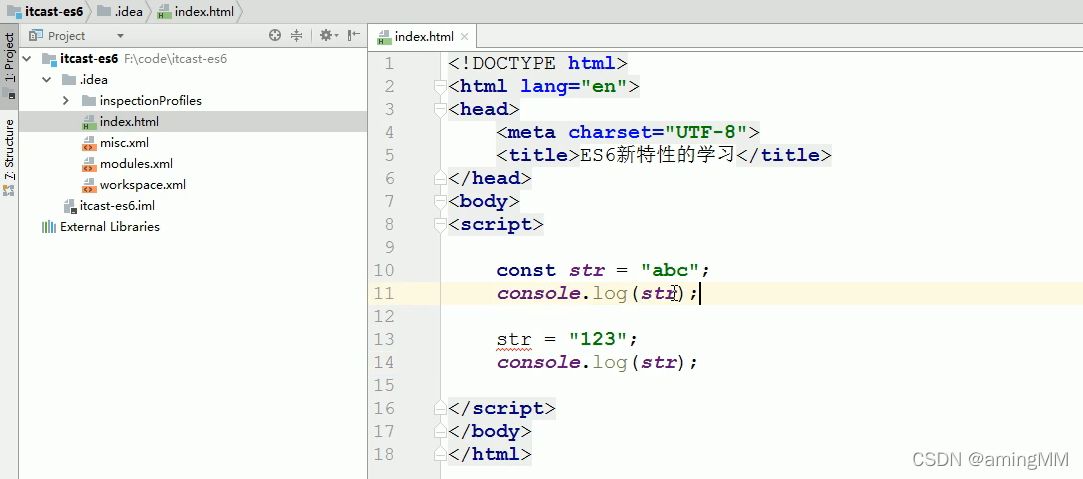
Task: Click the title text ES6新特性的学习
Action: [658, 155]
